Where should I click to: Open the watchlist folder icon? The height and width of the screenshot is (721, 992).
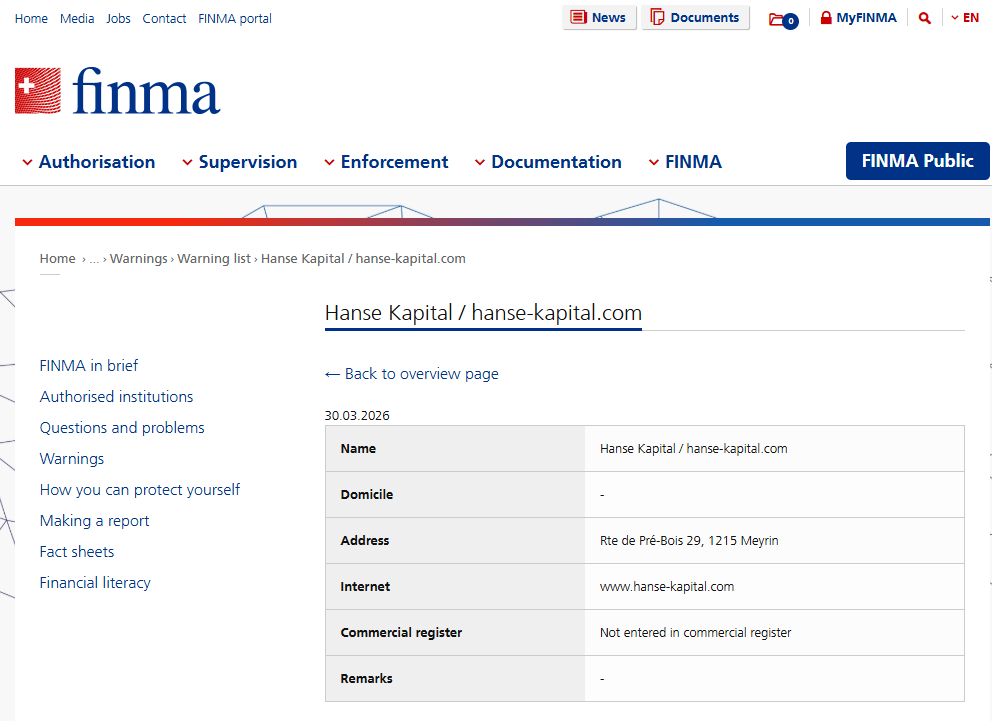tap(783, 20)
